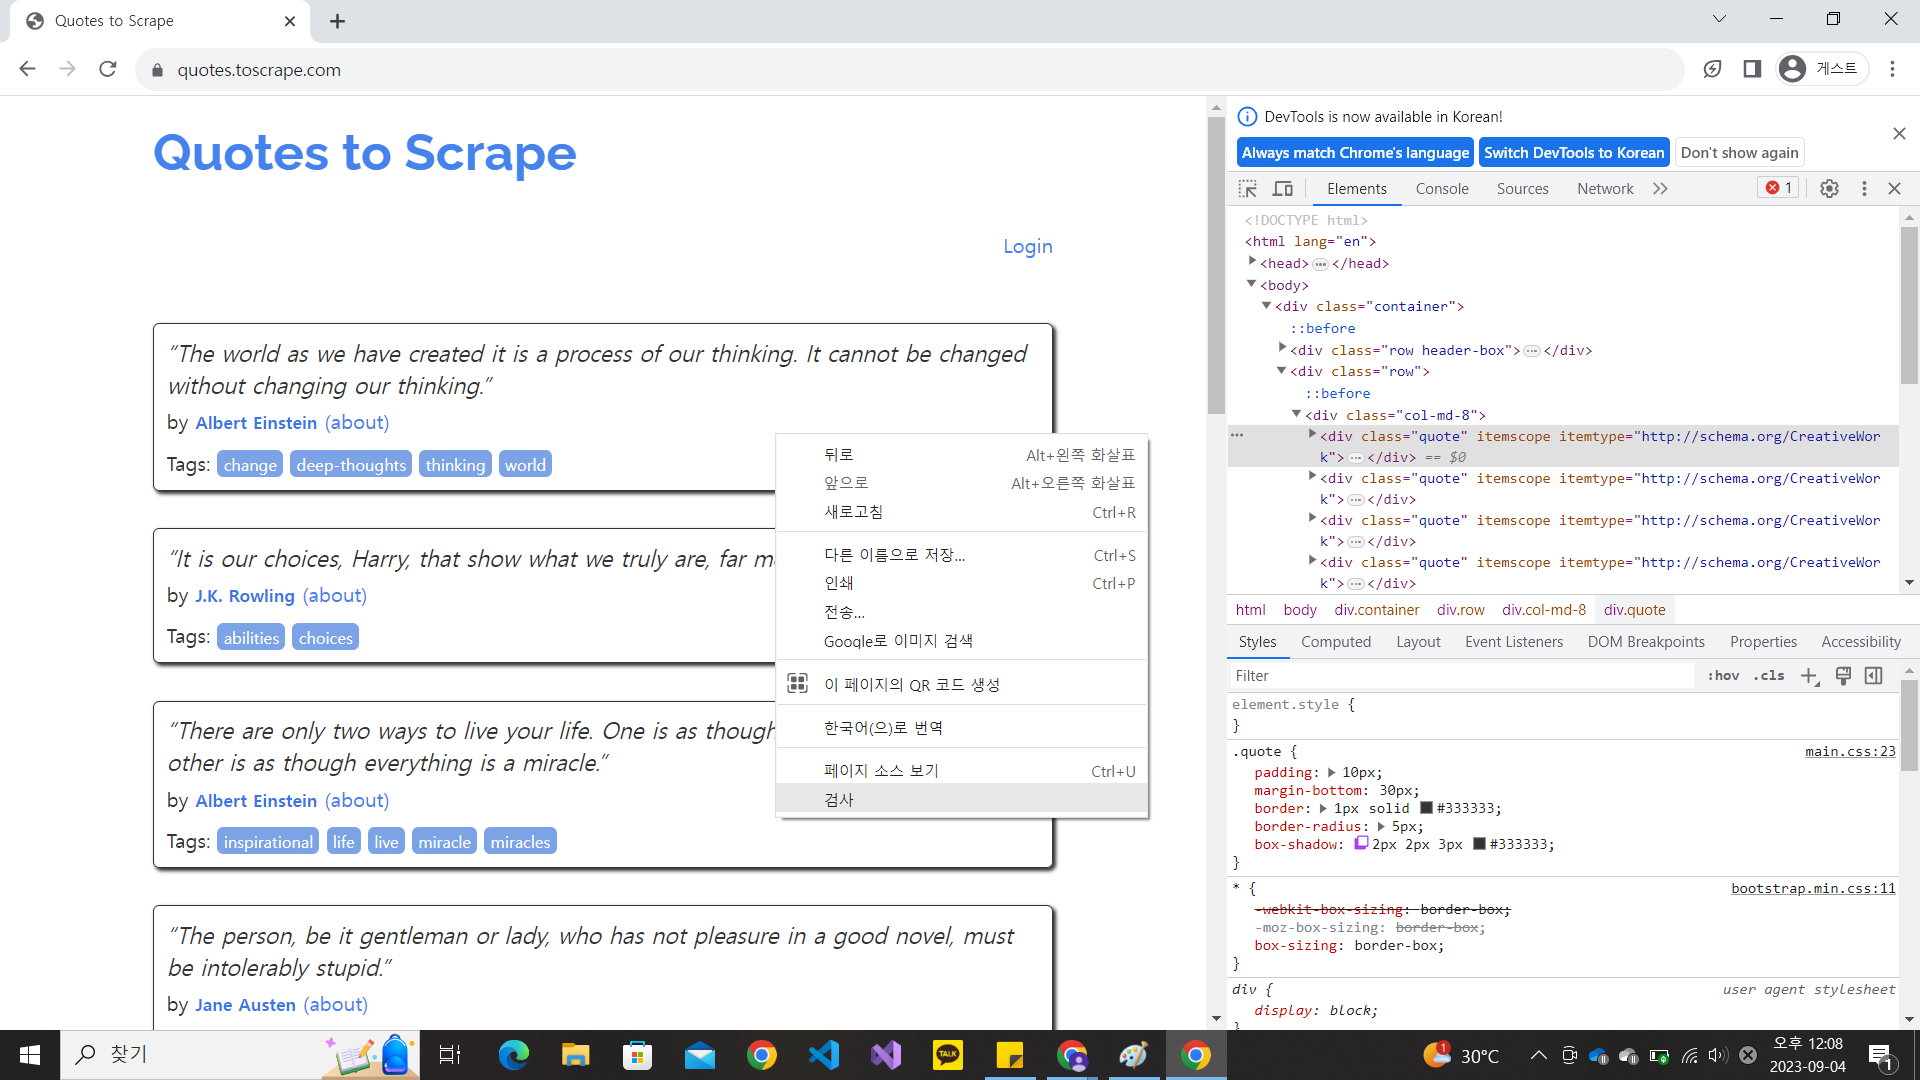This screenshot has height=1080, width=1920.
Task: Toggle the device toolbar icon
Action: click(x=1283, y=189)
